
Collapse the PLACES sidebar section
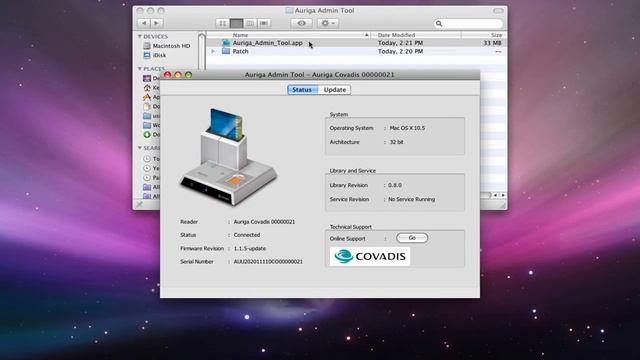coord(140,69)
